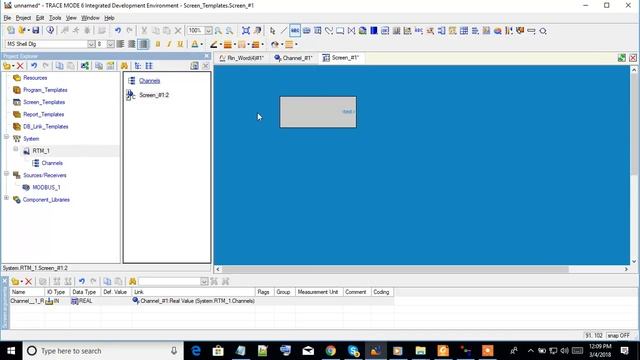Screen dimensions: 640x360
Task: Click the zoom in magnifier
Action: pyautogui.click(x=218, y=31)
